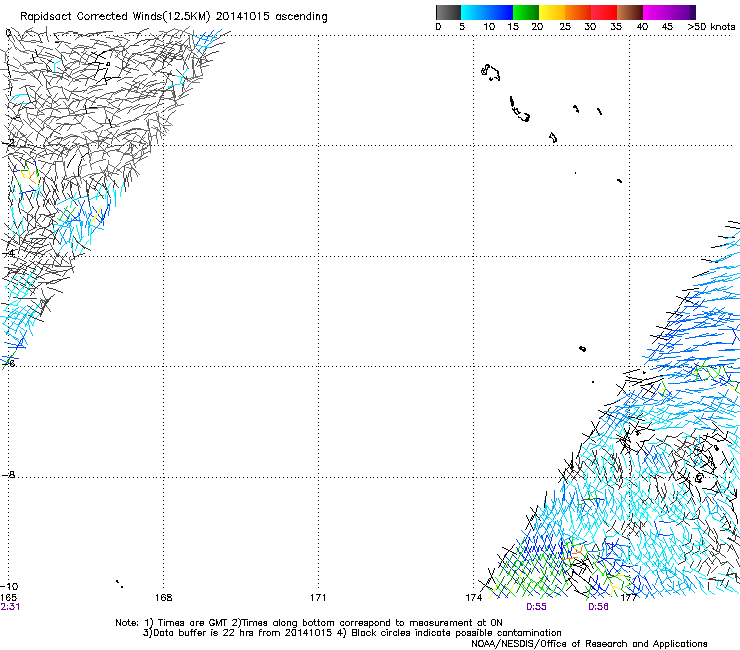740x650 pixels.
Task: Click the yellow 20-25 knots legend swatch
Action: click(552, 12)
